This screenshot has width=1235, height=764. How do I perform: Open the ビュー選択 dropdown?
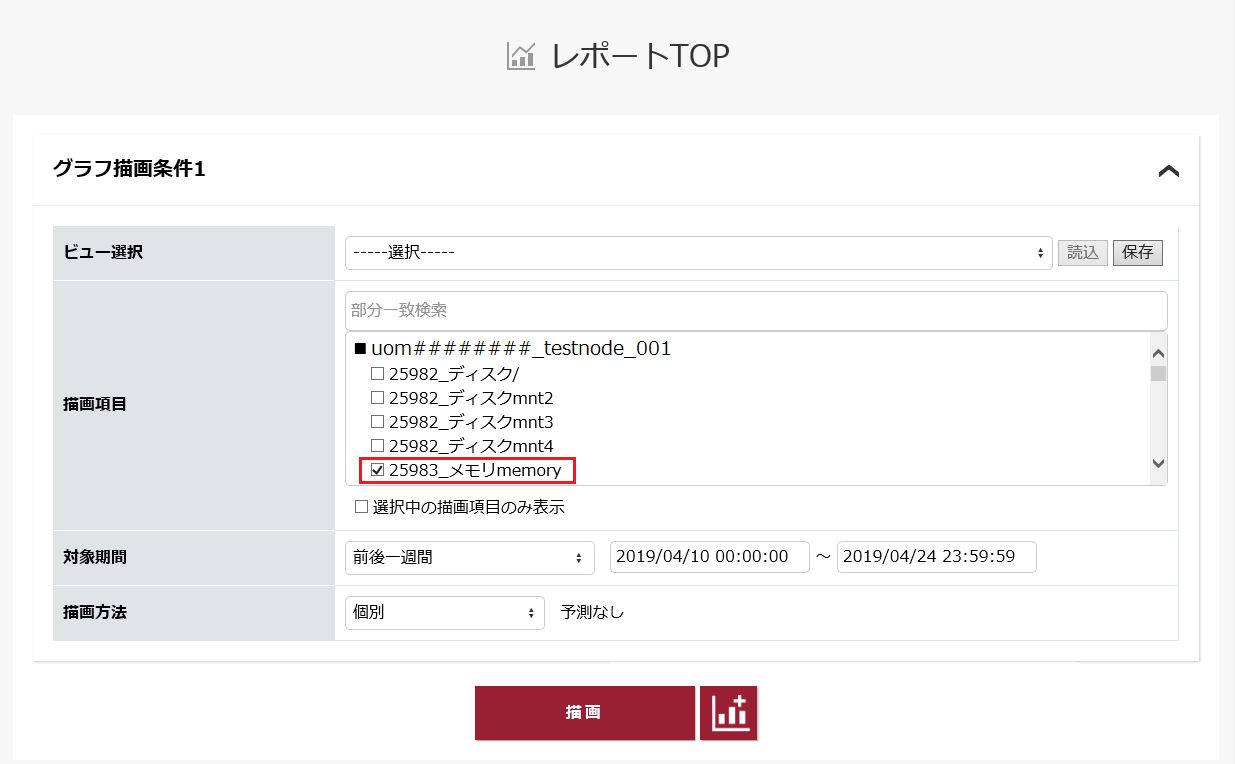point(698,253)
